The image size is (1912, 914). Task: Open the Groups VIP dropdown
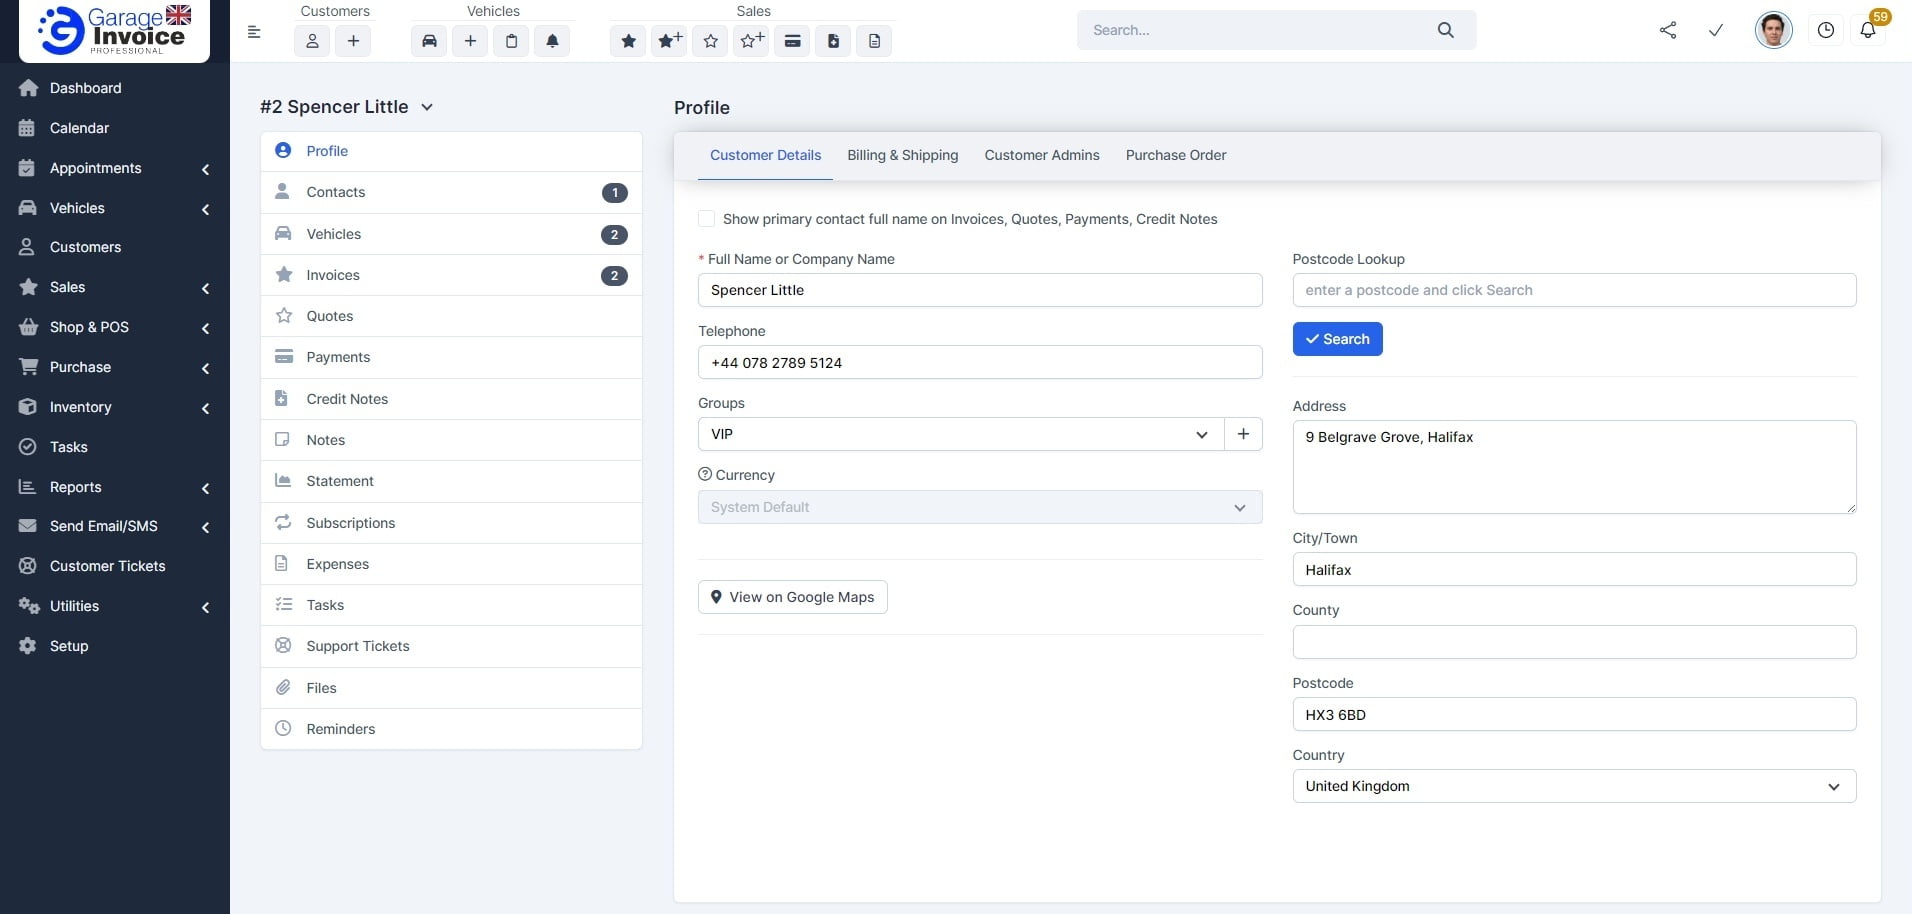point(960,434)
